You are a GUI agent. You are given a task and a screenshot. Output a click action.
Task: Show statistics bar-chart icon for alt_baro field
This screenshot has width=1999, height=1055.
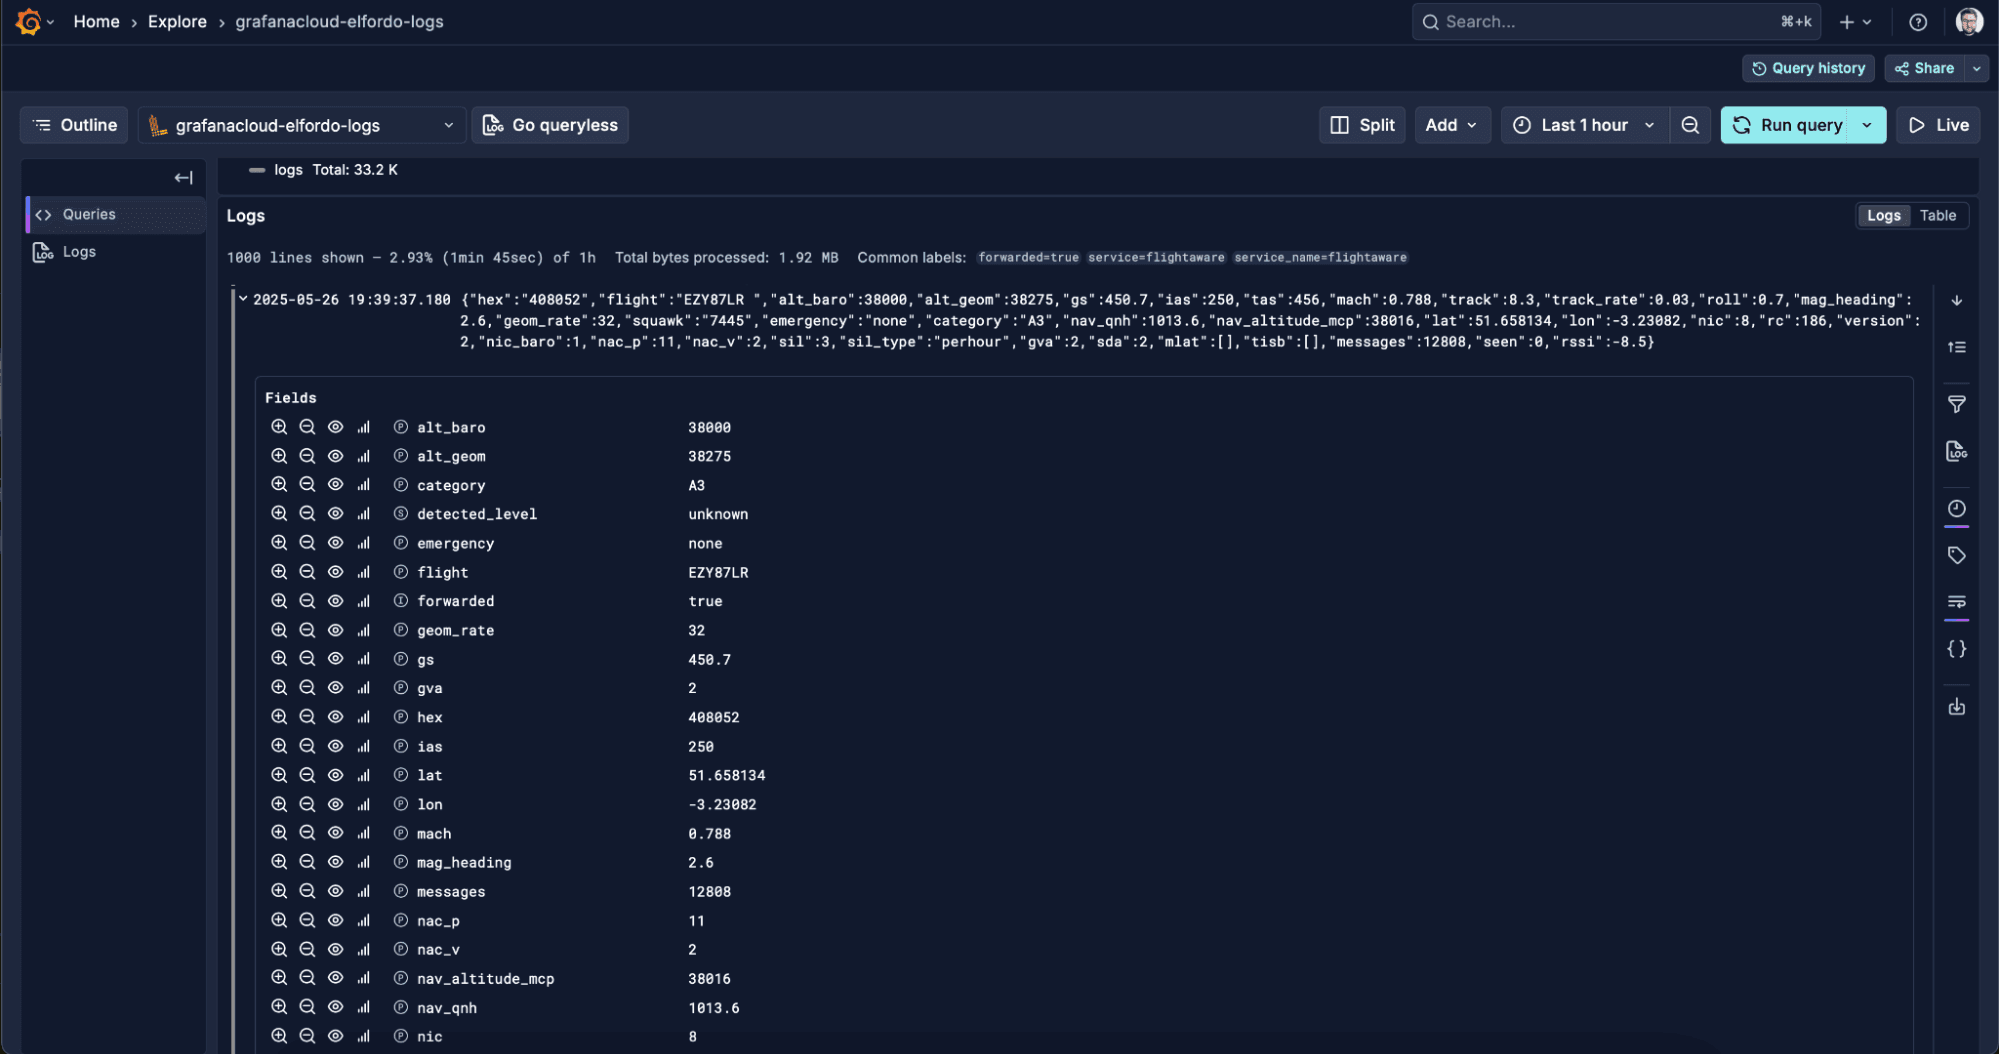coord(363,426)
